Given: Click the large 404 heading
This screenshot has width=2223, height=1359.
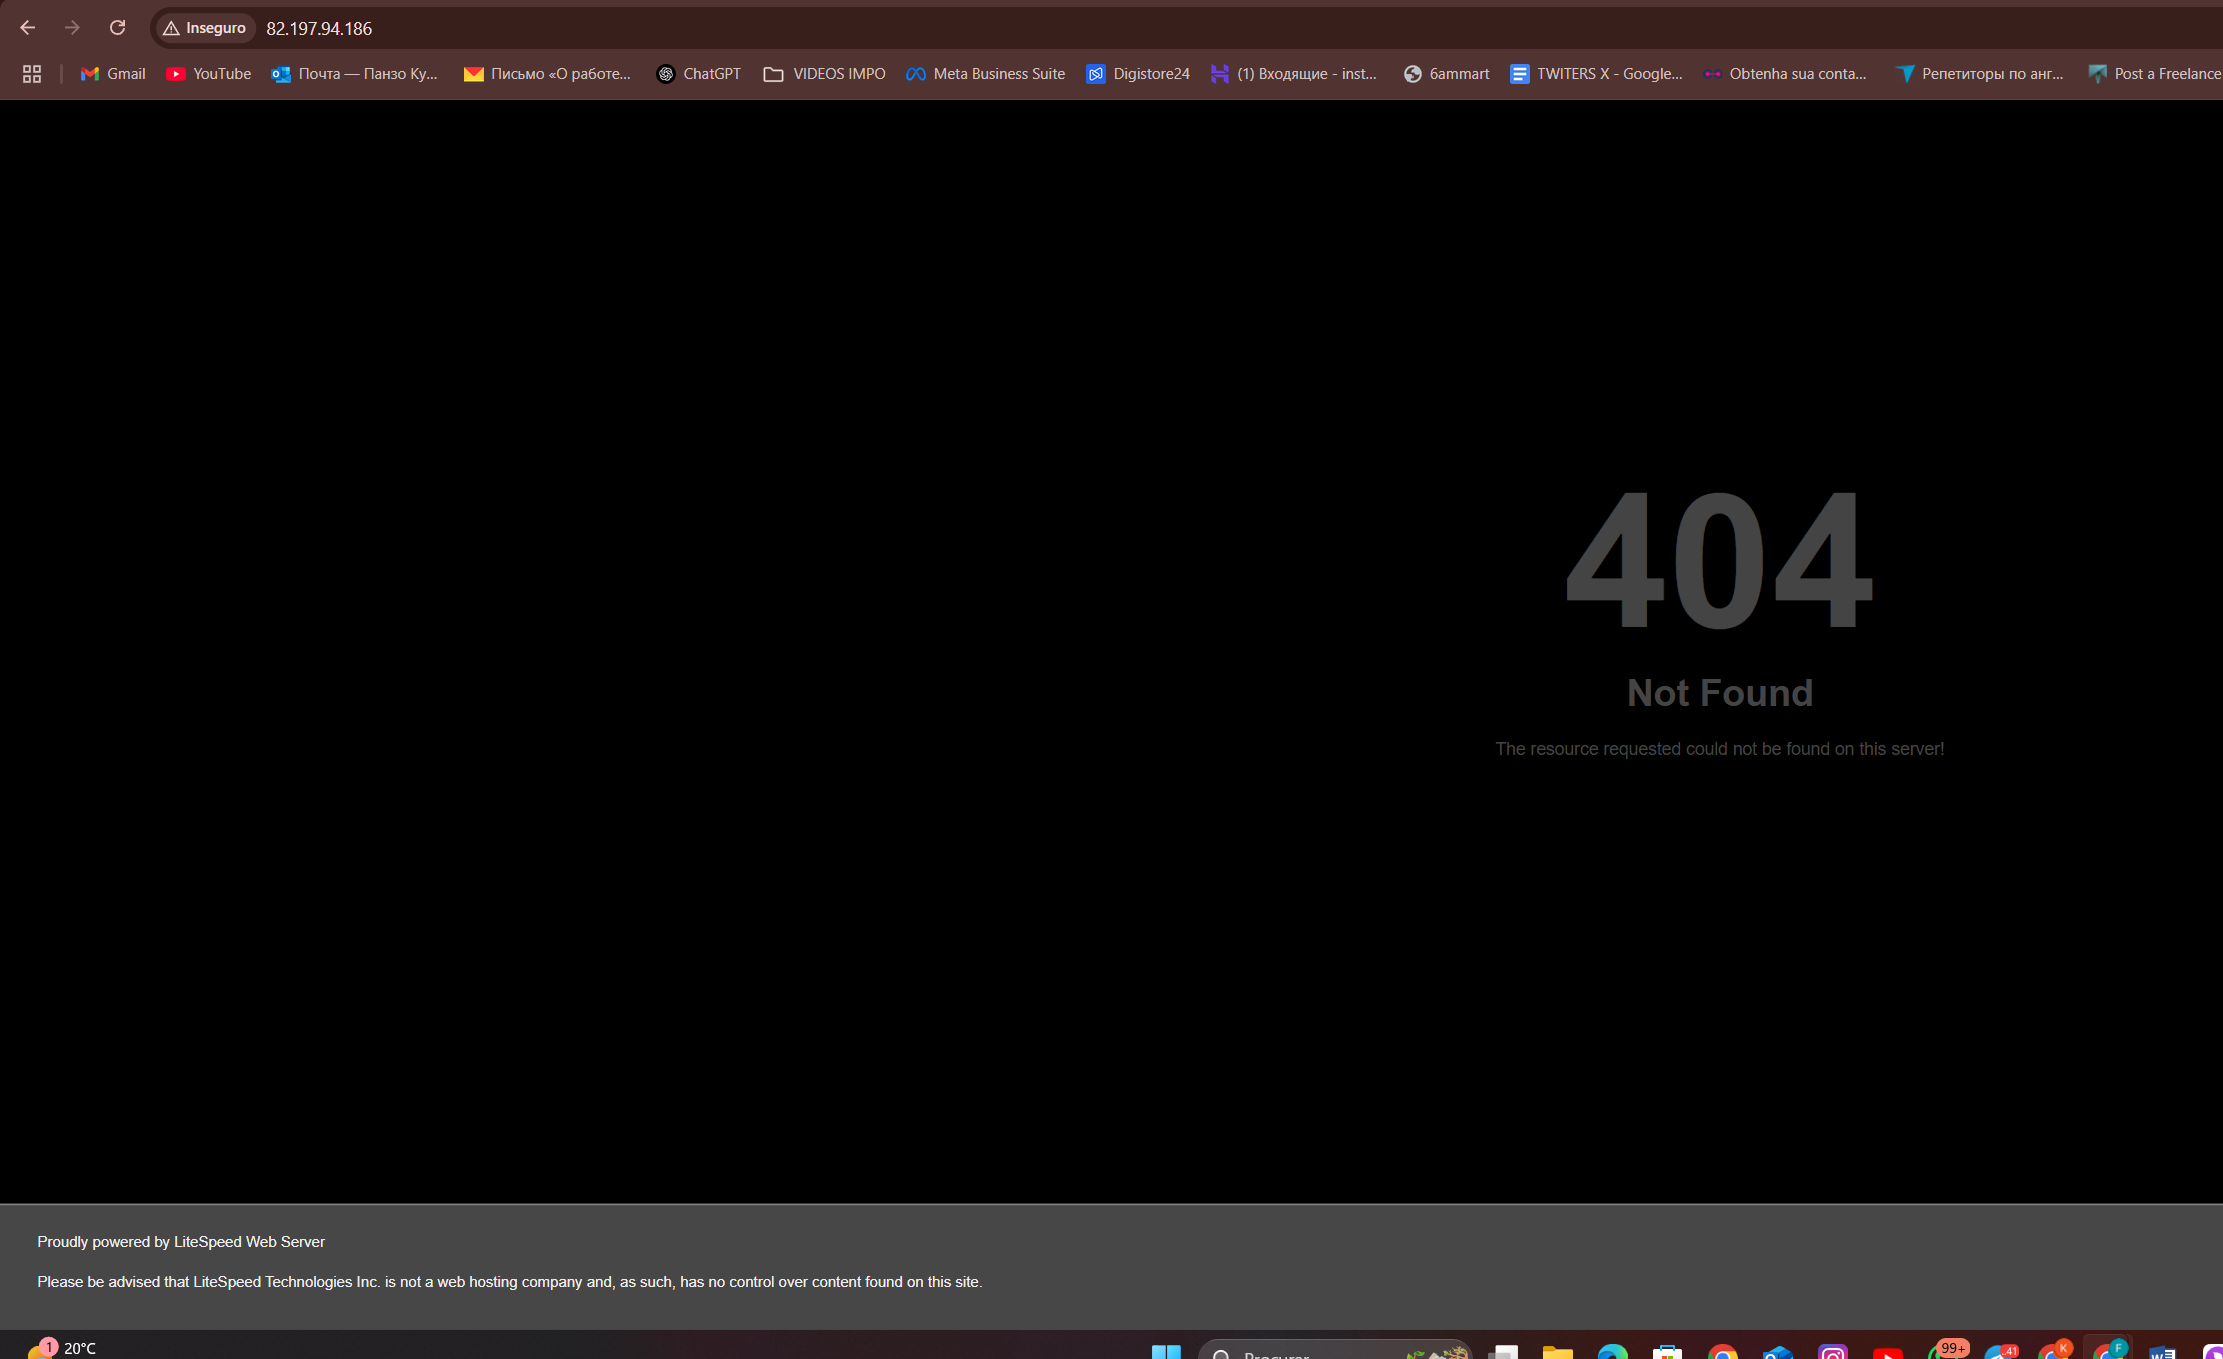Looking at the screenshot, I should click(x=1719, y=560).
